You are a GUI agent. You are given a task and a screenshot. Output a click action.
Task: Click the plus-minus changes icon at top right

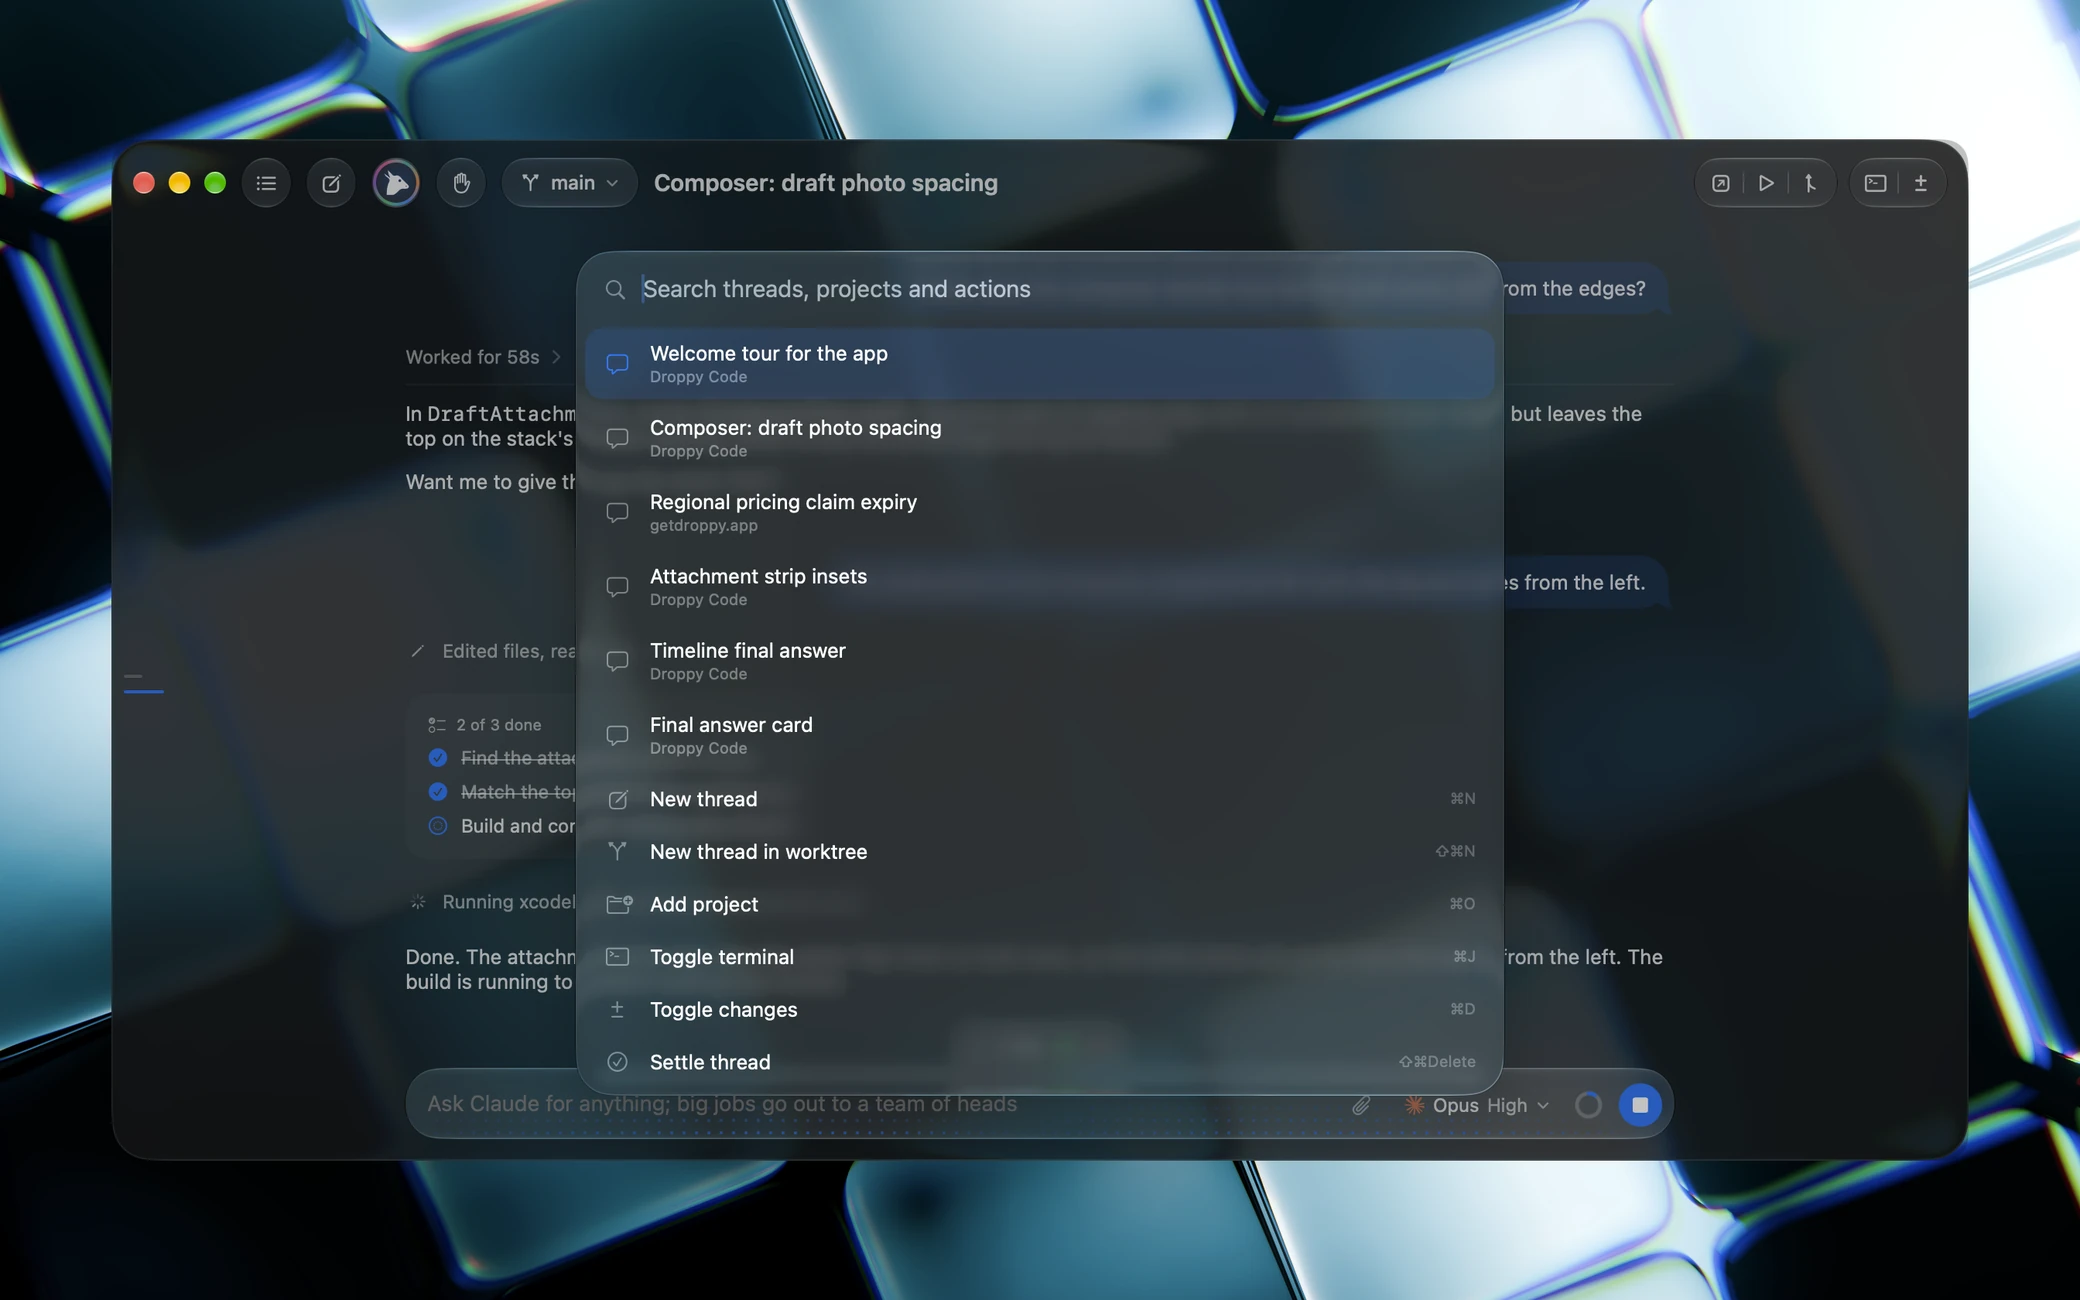(1920, 183)
